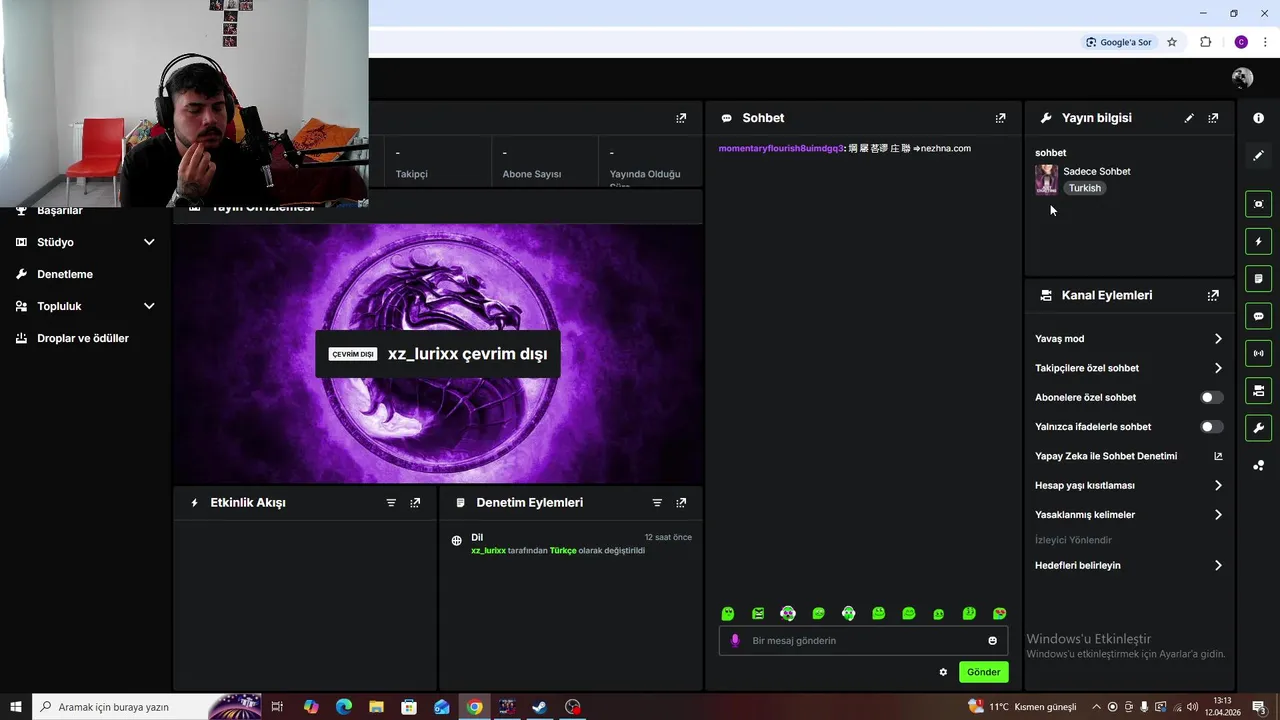The width and height of the screenshot is (1280, 720).
Task: Click the three-dots icon at sidebar bottom
Action: click(1258, 465)
